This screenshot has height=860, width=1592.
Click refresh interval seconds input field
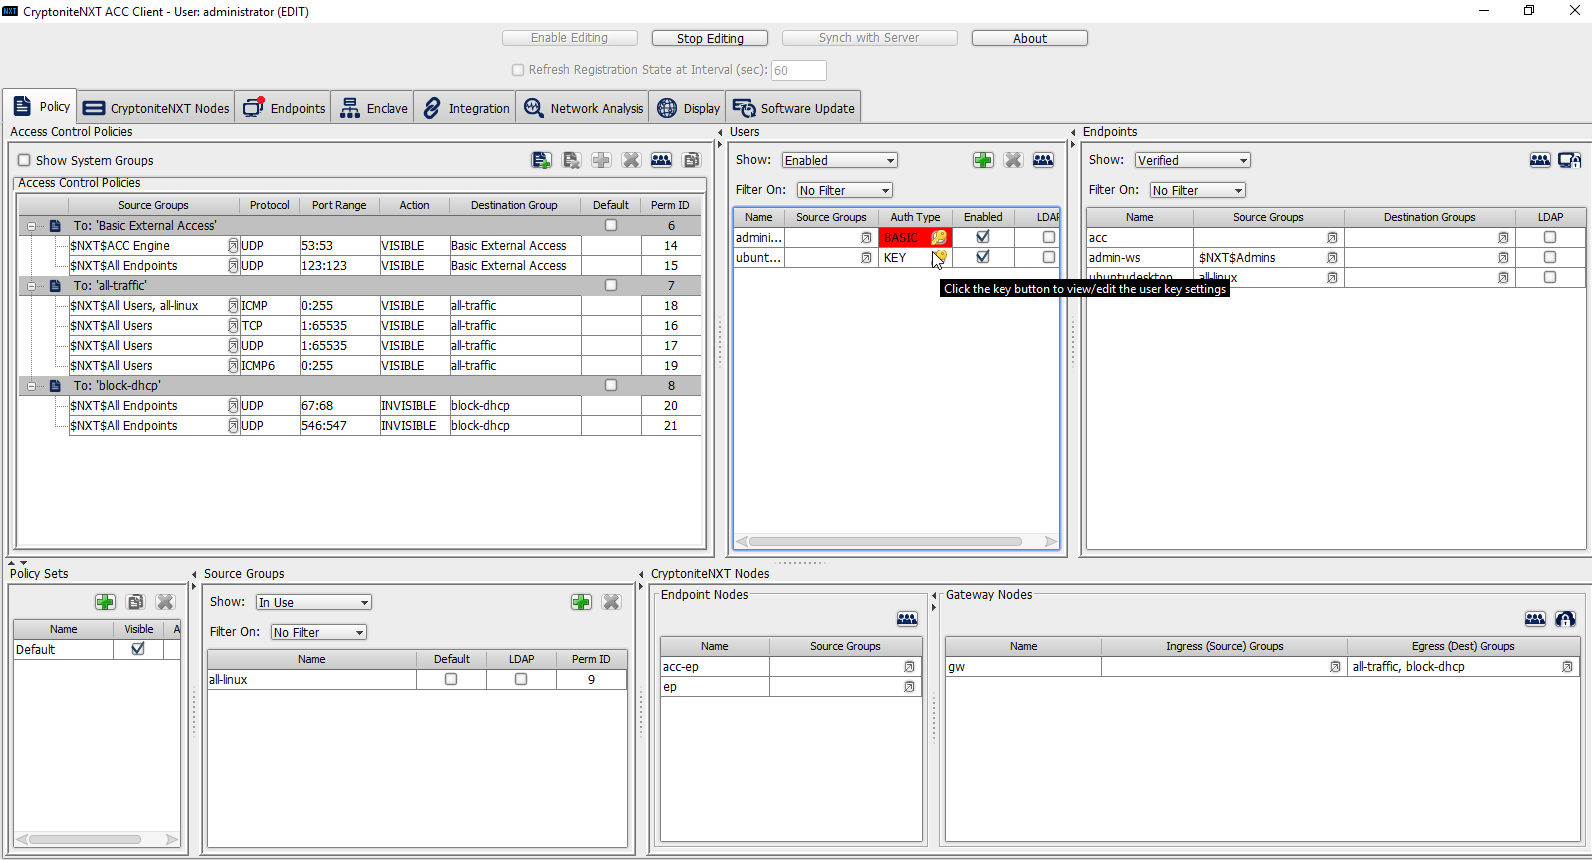tap(798, 70)
